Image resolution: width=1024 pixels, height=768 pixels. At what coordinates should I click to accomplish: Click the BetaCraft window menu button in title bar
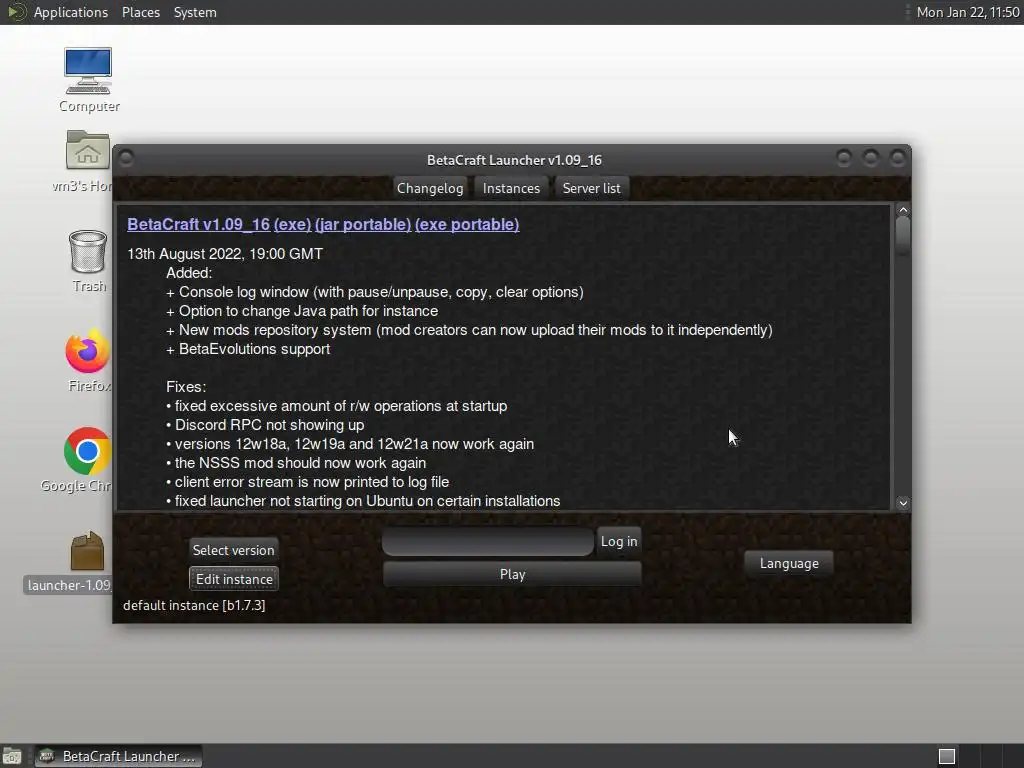[x=127, y=158]
